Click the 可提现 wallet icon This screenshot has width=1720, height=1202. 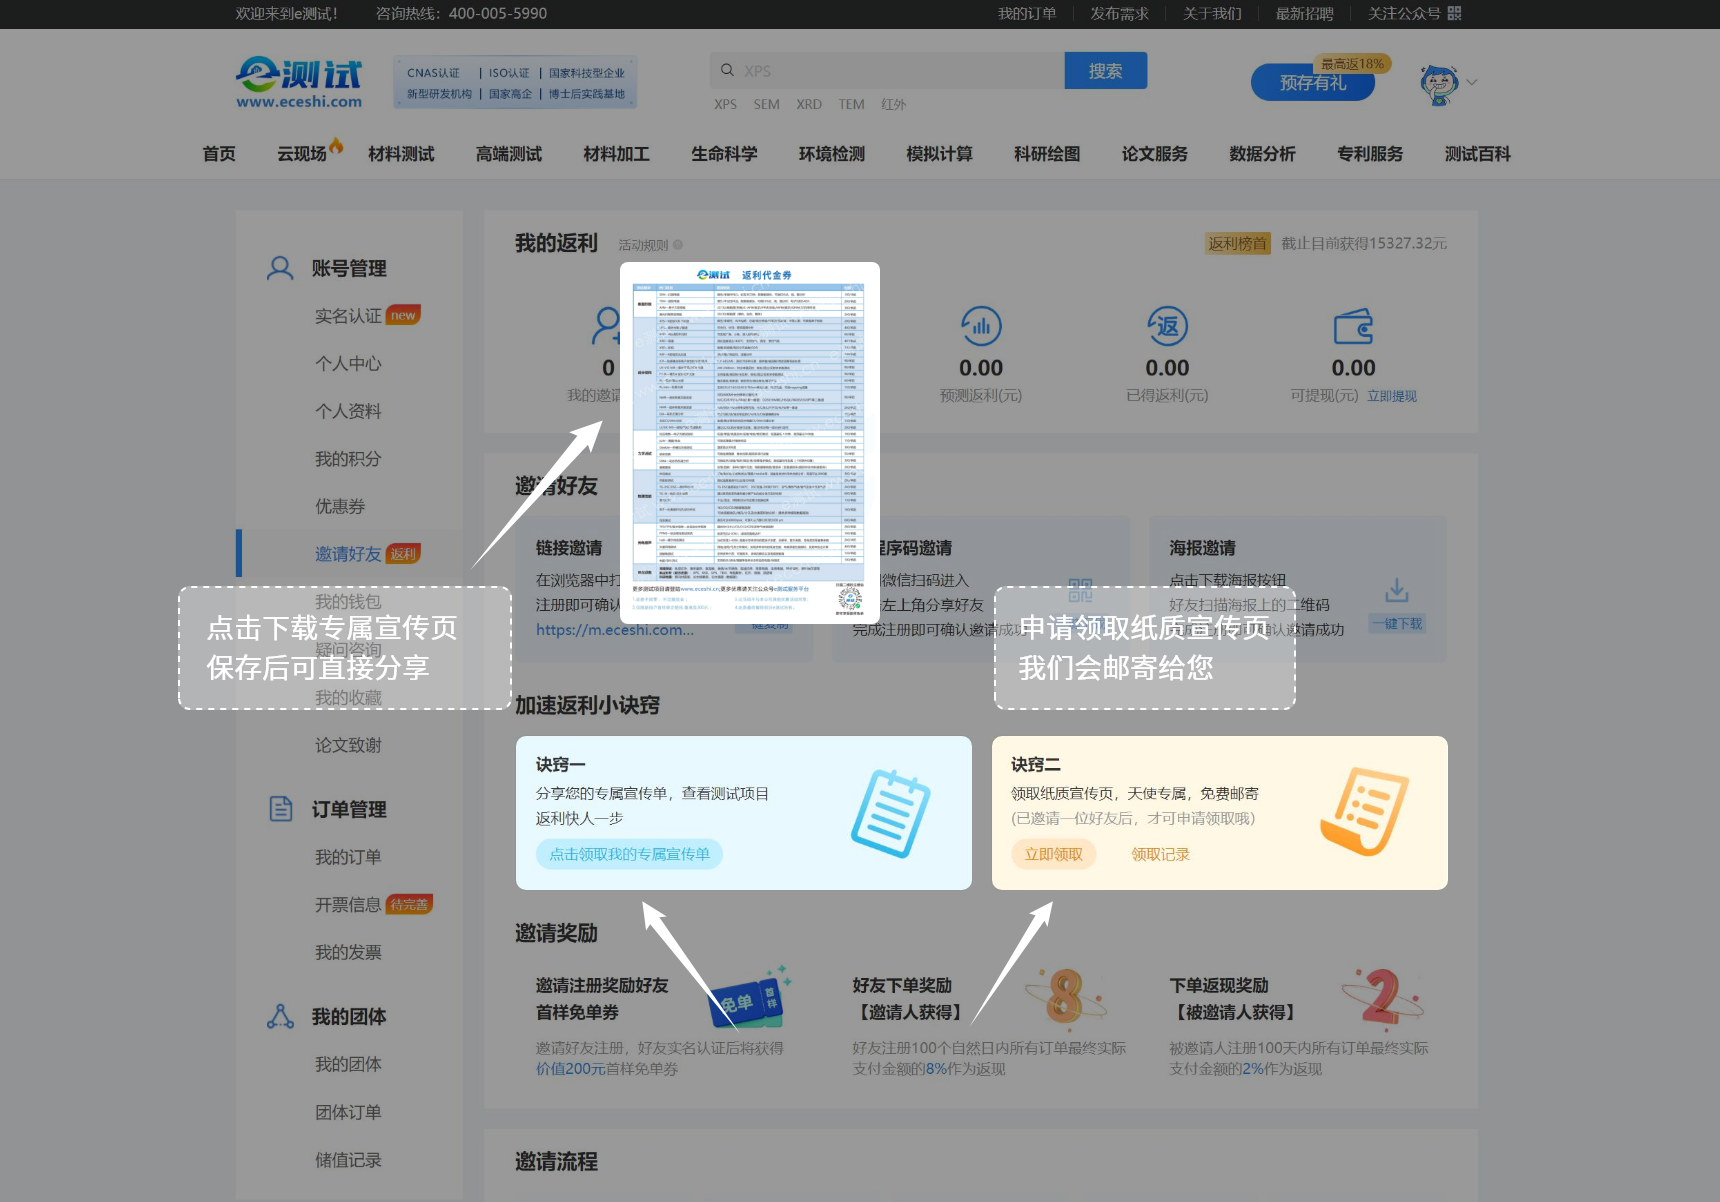click(1353, 326)
